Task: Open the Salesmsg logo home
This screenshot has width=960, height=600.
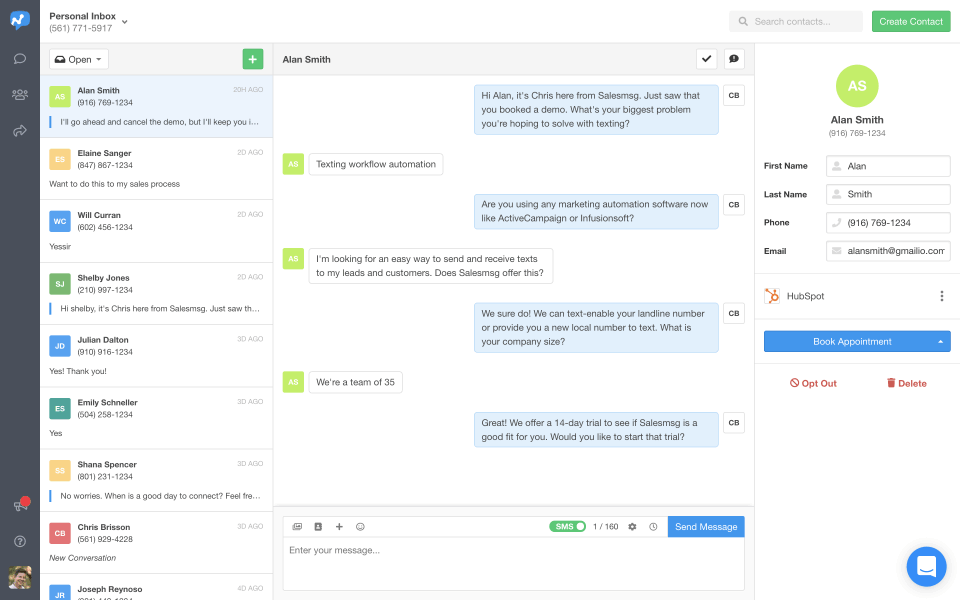Action: [20, 20]
